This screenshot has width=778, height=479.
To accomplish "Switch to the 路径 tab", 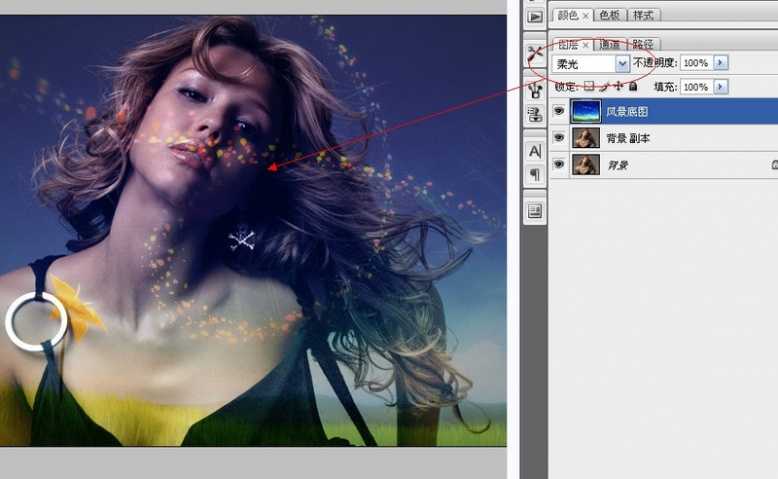I will pyautogui.click(x=643, y=45).
